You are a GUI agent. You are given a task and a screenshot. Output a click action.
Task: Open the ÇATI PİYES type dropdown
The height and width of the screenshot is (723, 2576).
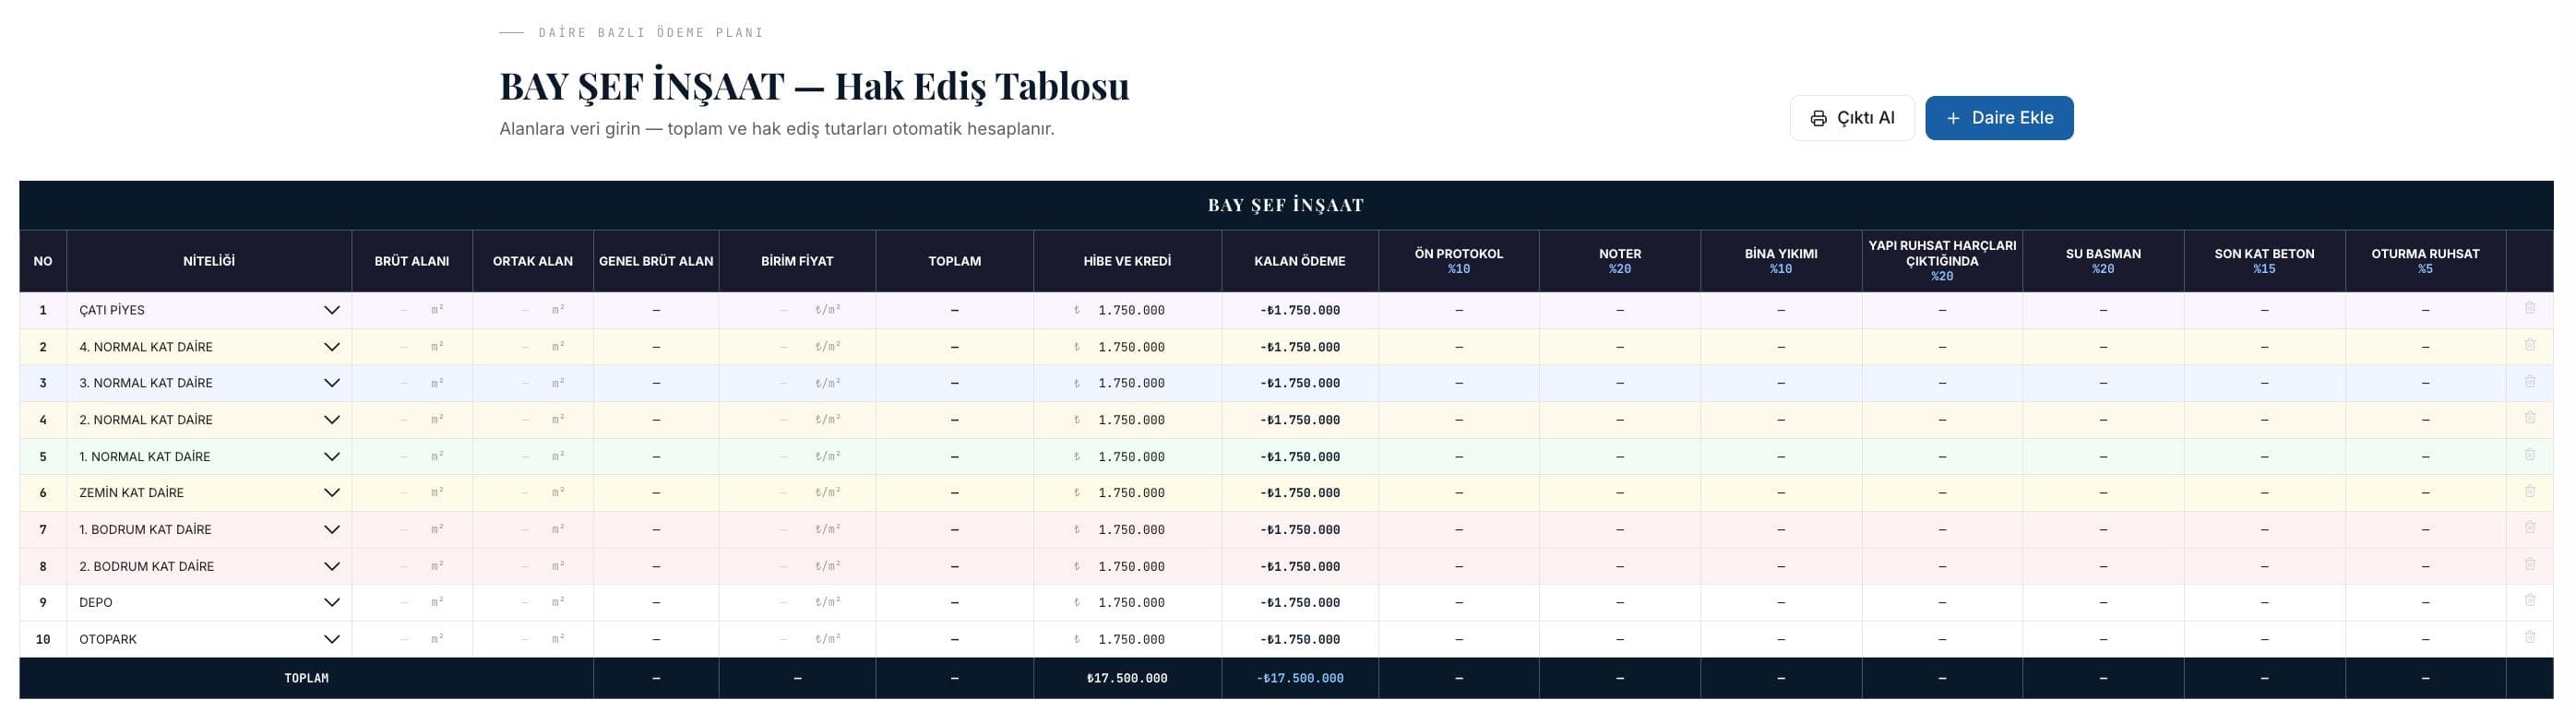(209, 310)
